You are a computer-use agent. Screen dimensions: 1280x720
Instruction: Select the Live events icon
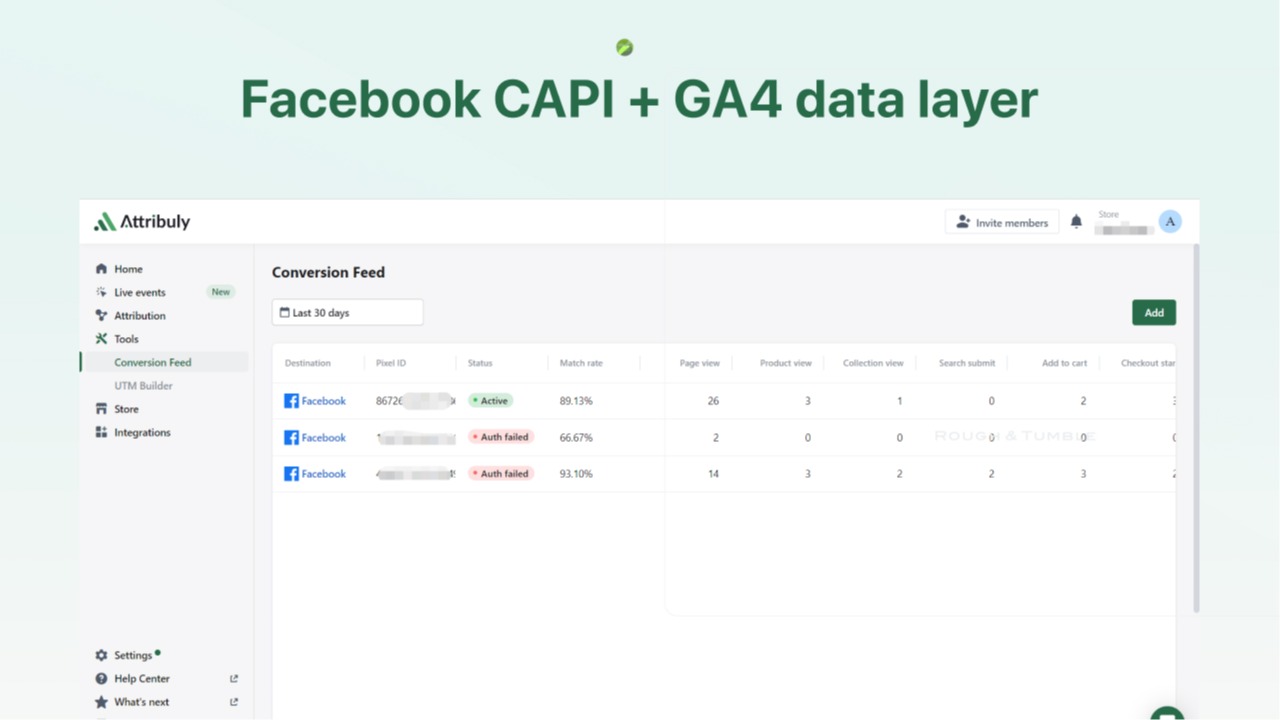(x=101, y=292)
